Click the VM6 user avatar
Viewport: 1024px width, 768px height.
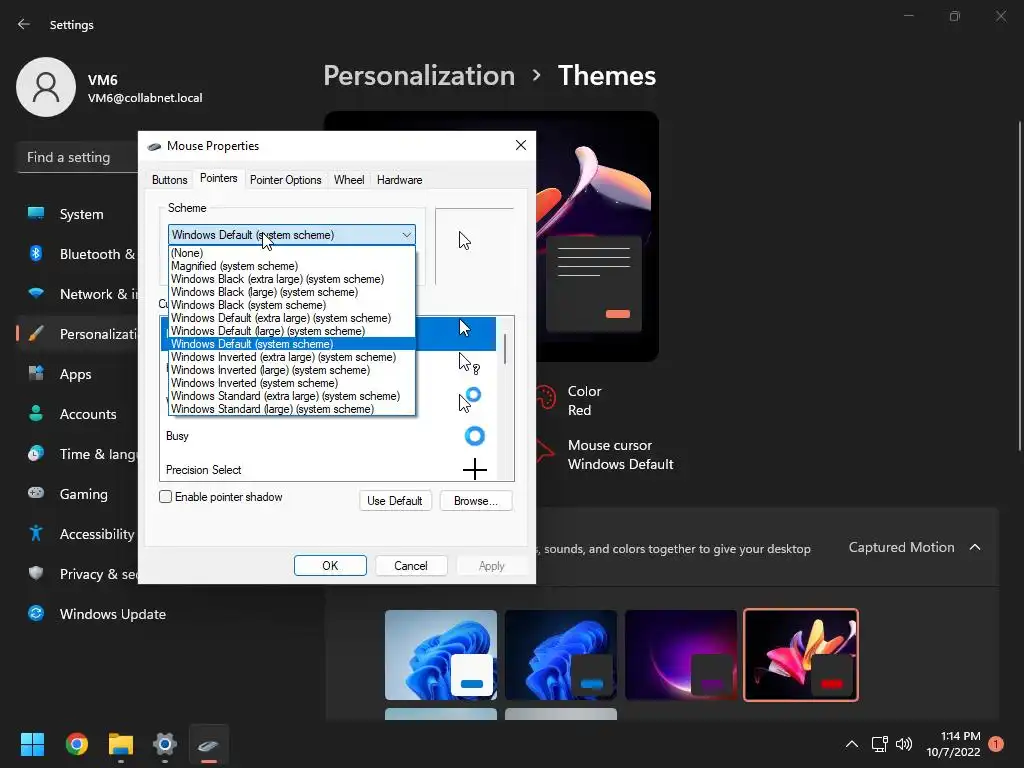point(46,87)
